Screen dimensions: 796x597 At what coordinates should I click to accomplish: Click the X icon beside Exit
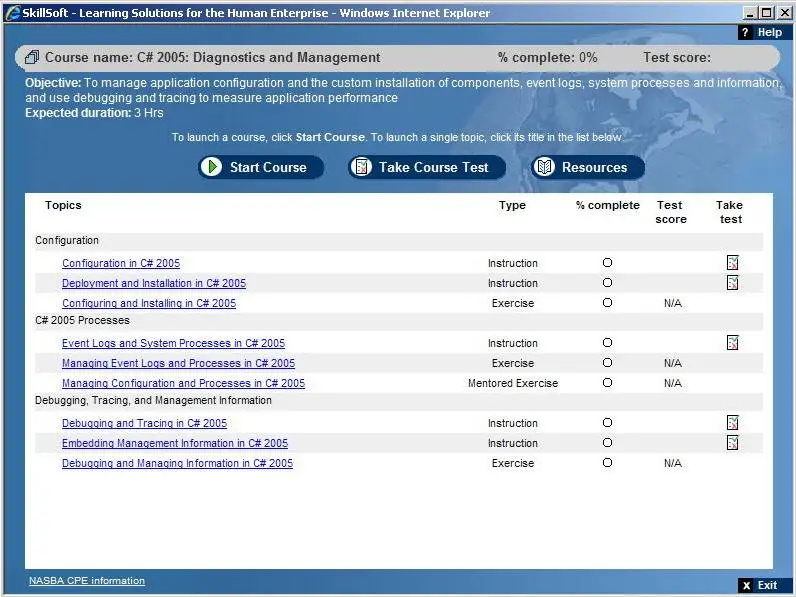pyautogui.click(x=746, y=586)
